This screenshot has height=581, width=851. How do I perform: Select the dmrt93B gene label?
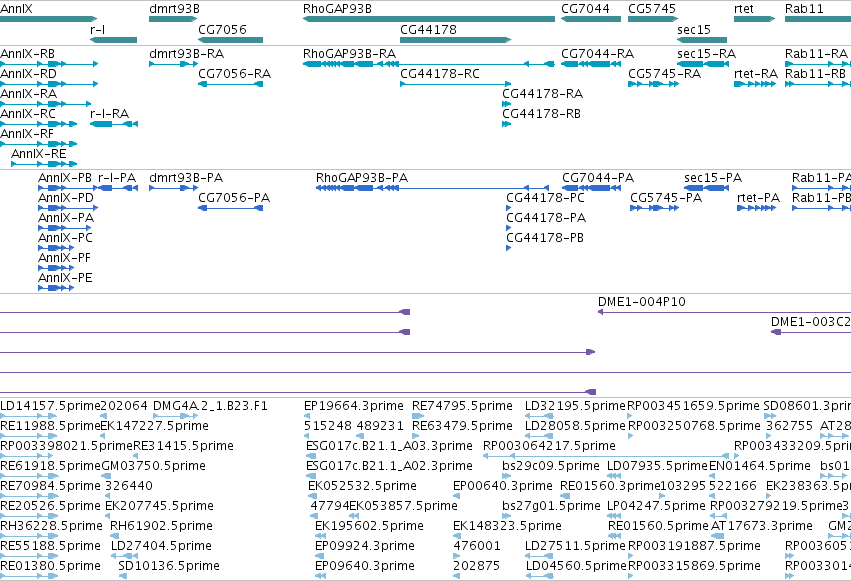coord(174,9)
